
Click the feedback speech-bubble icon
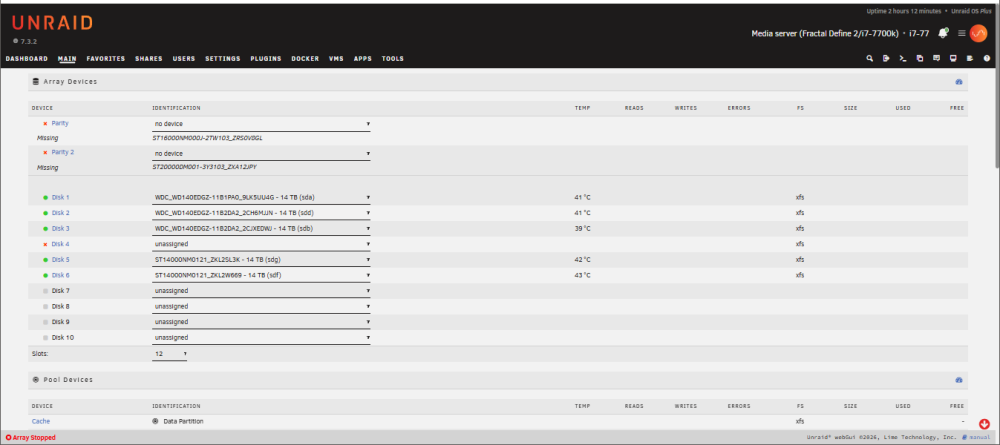click(936, 59)
